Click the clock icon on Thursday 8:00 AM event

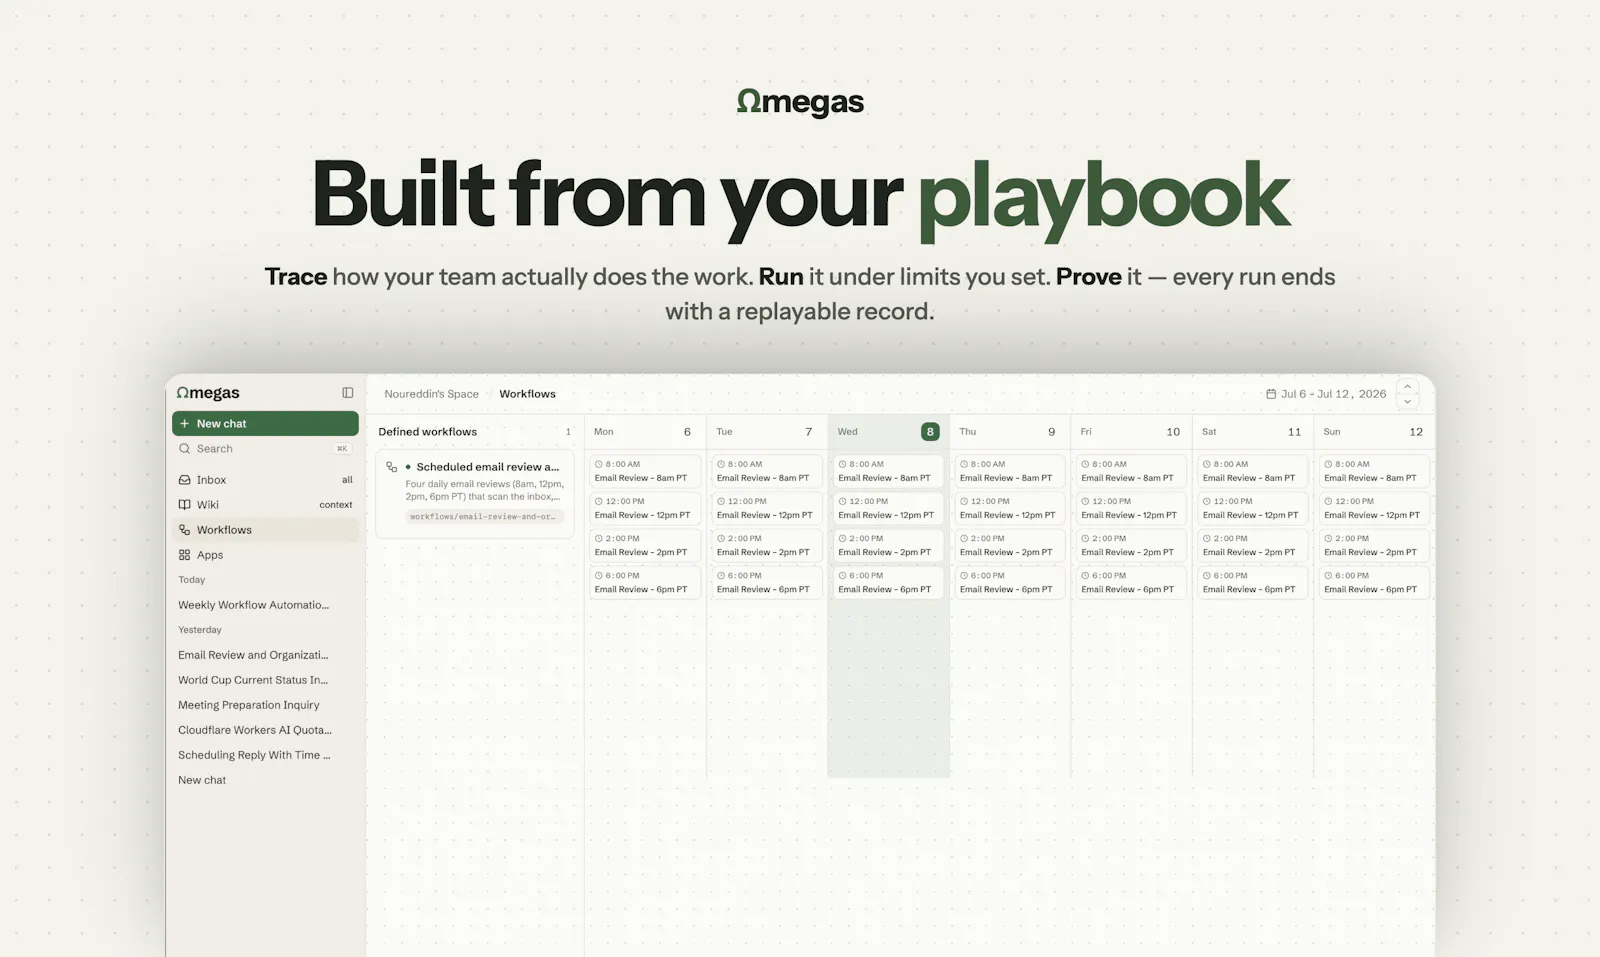pyautogui.click(x=964, y=464)
